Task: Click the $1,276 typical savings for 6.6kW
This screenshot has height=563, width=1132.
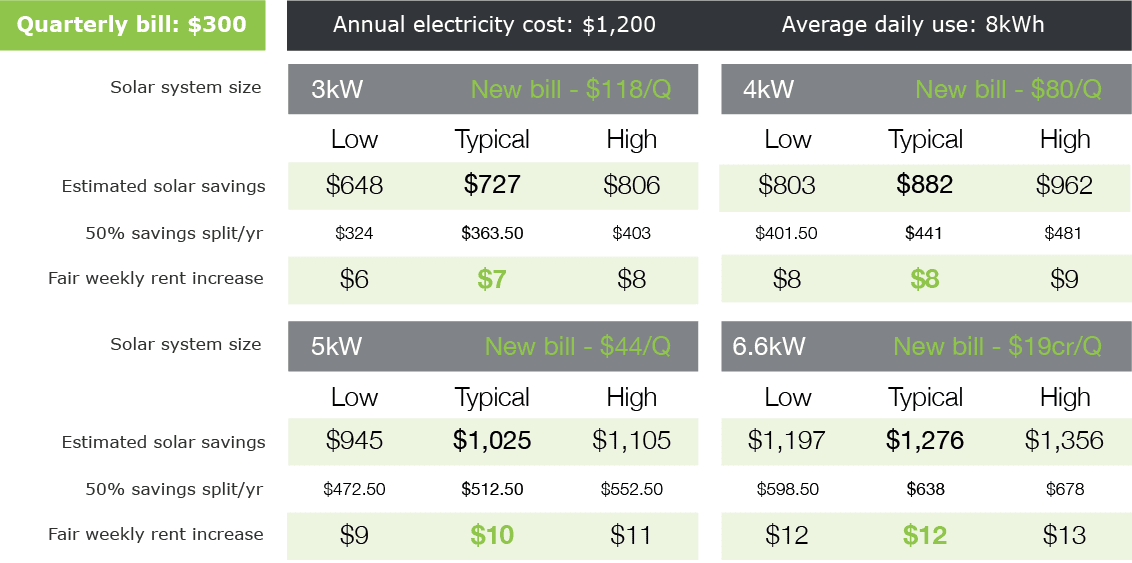Action: [x=925, y=441]
